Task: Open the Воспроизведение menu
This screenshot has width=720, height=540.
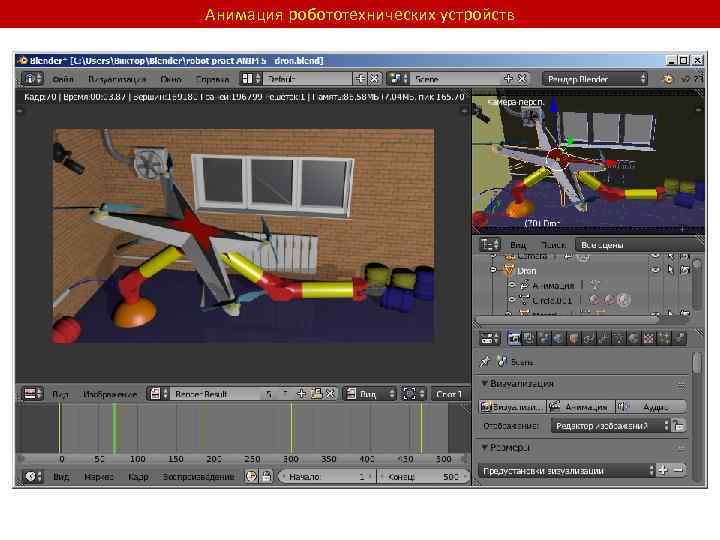Action: pyautogui.click(x=198, y=477)
